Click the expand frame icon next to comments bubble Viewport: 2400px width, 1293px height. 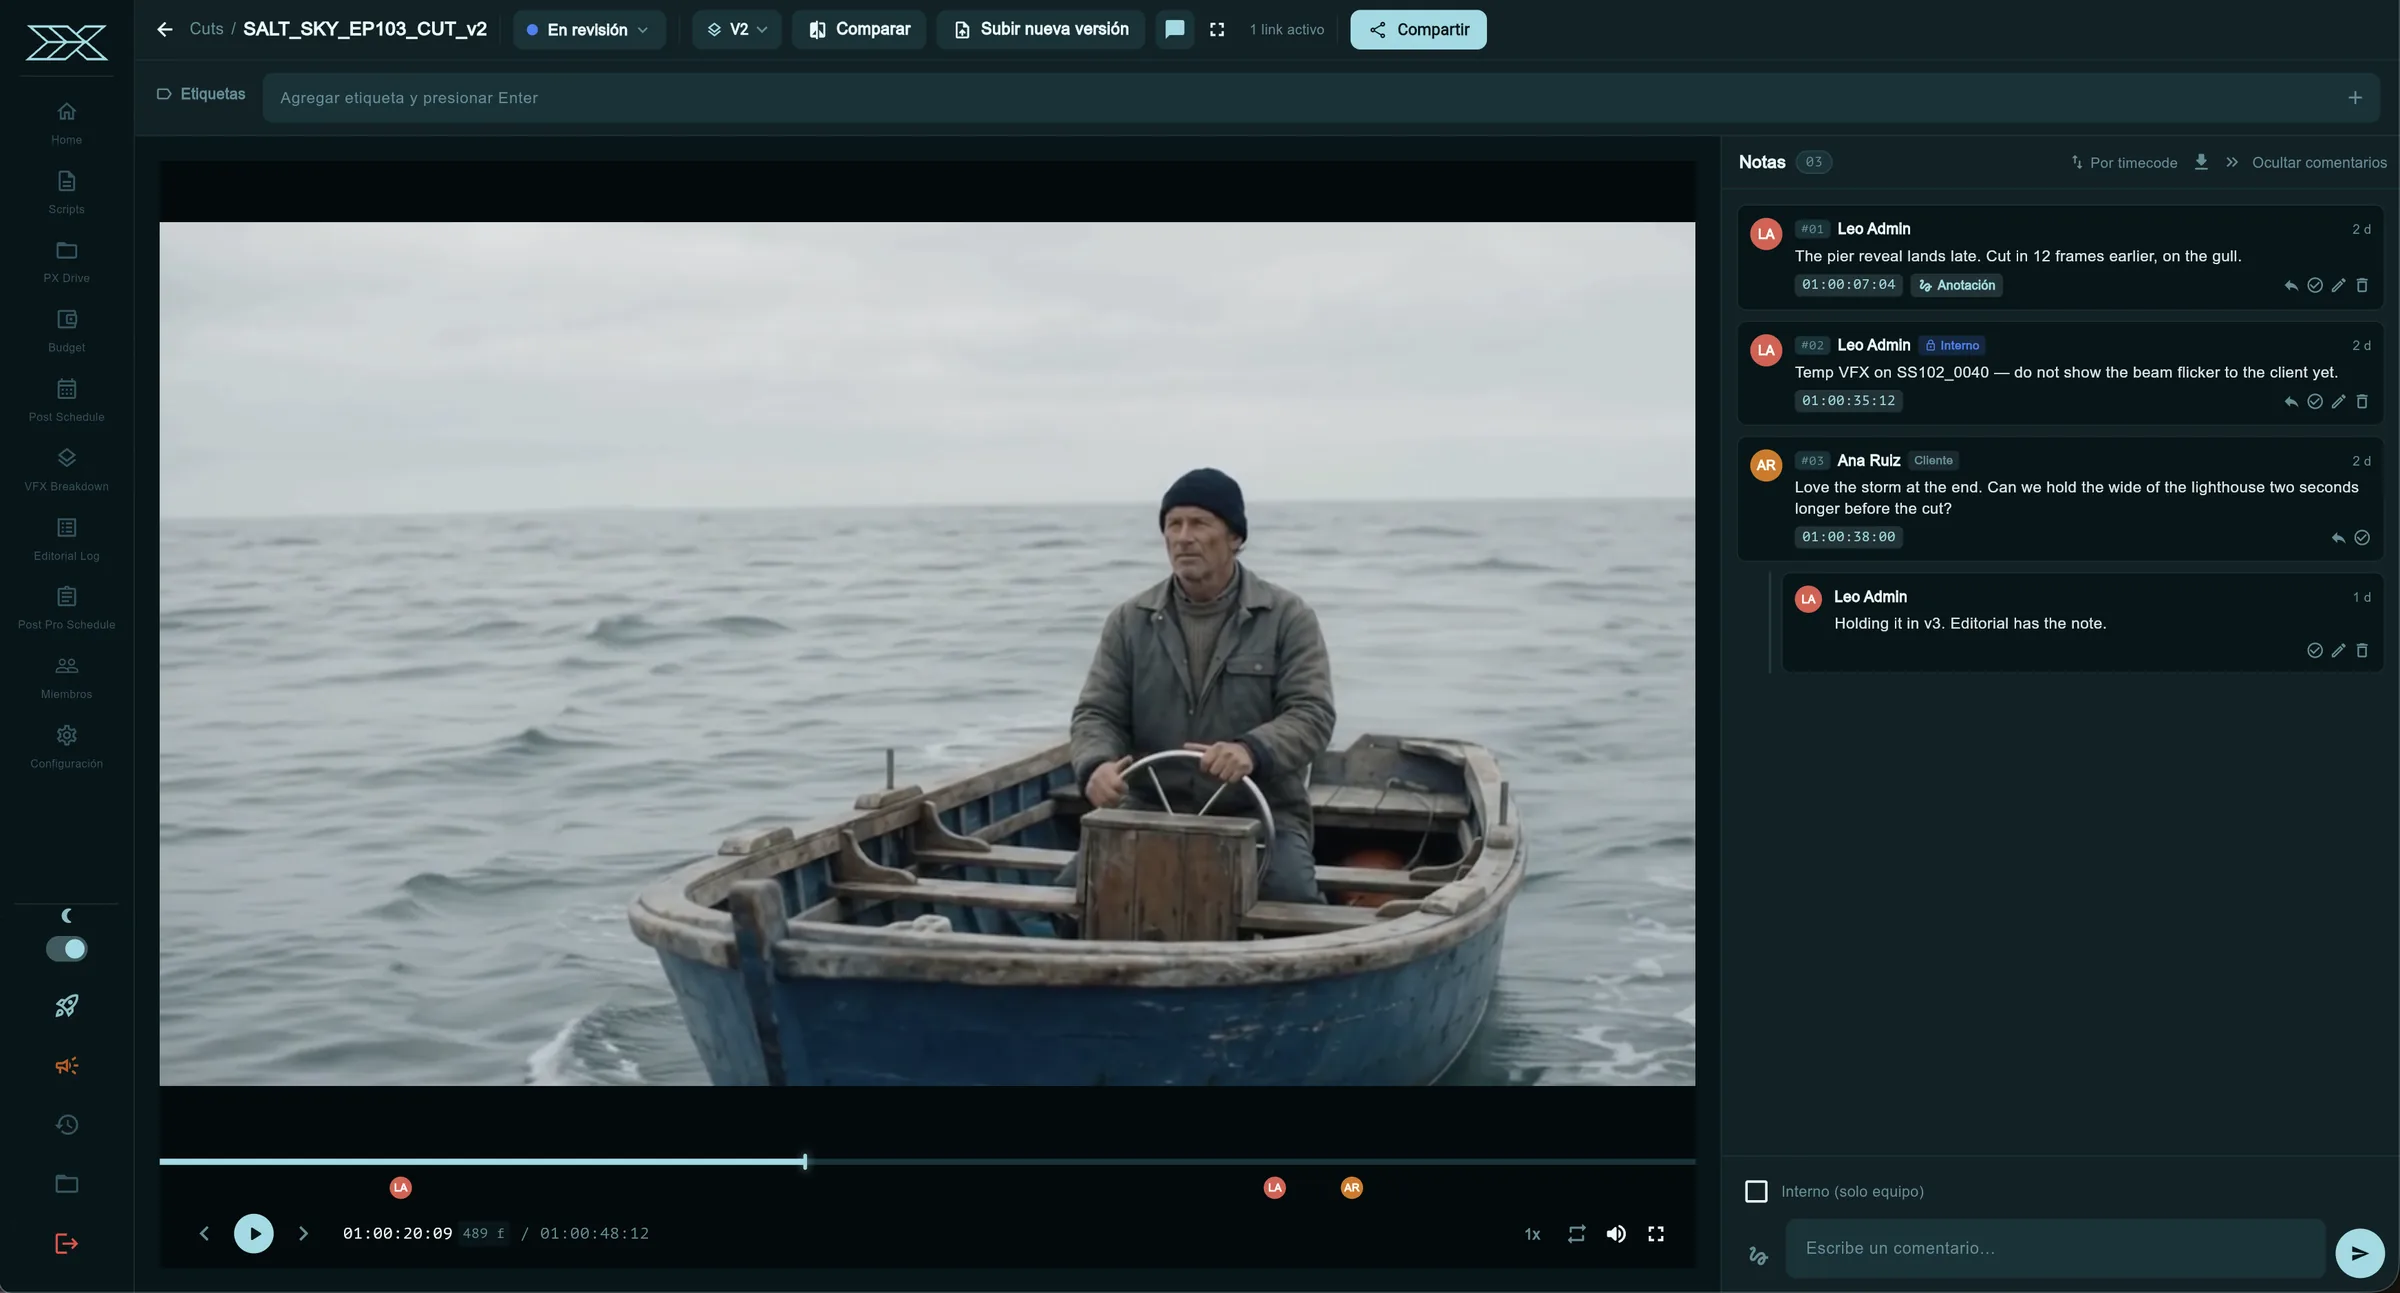(1217, 30)
